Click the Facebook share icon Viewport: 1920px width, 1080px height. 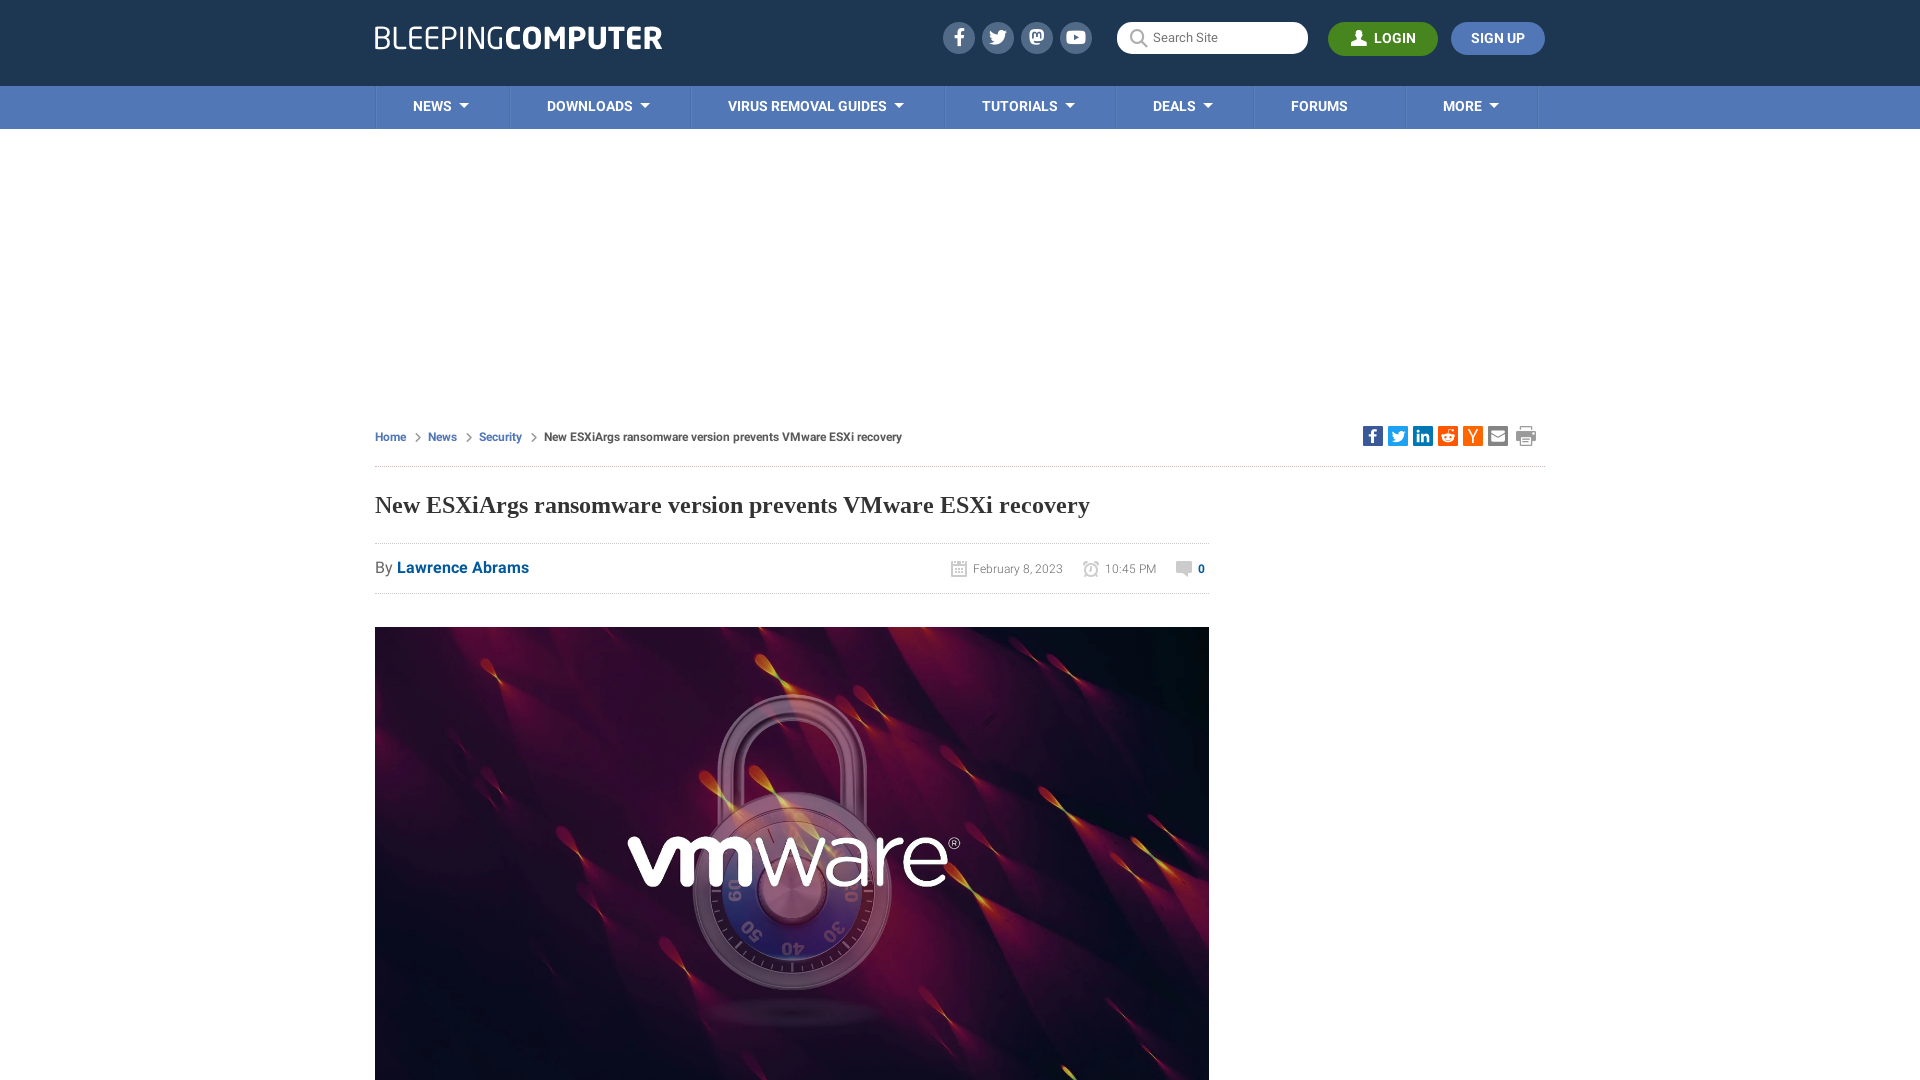(1371, 435)
